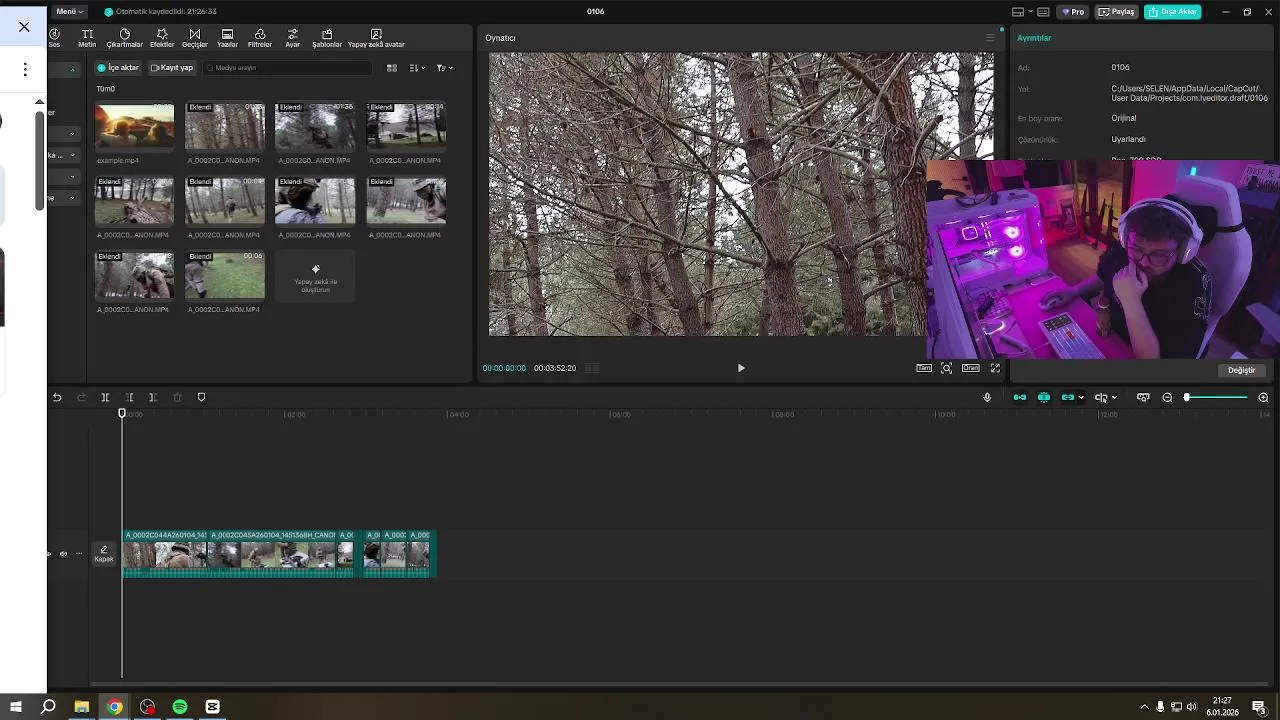1280x720 pixels.
Task: Expand the media sort order dropdown
Action: tap(417, 68)
